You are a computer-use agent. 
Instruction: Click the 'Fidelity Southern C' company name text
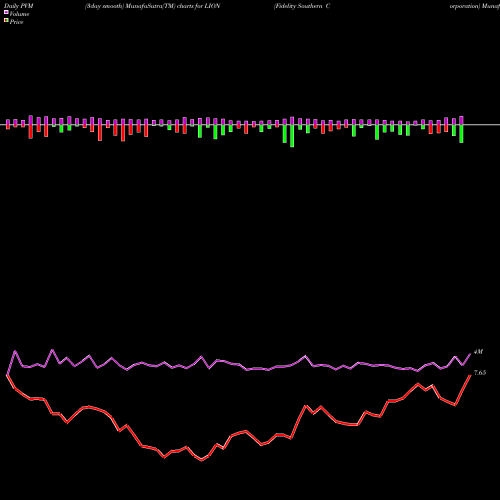click(302, 6)
